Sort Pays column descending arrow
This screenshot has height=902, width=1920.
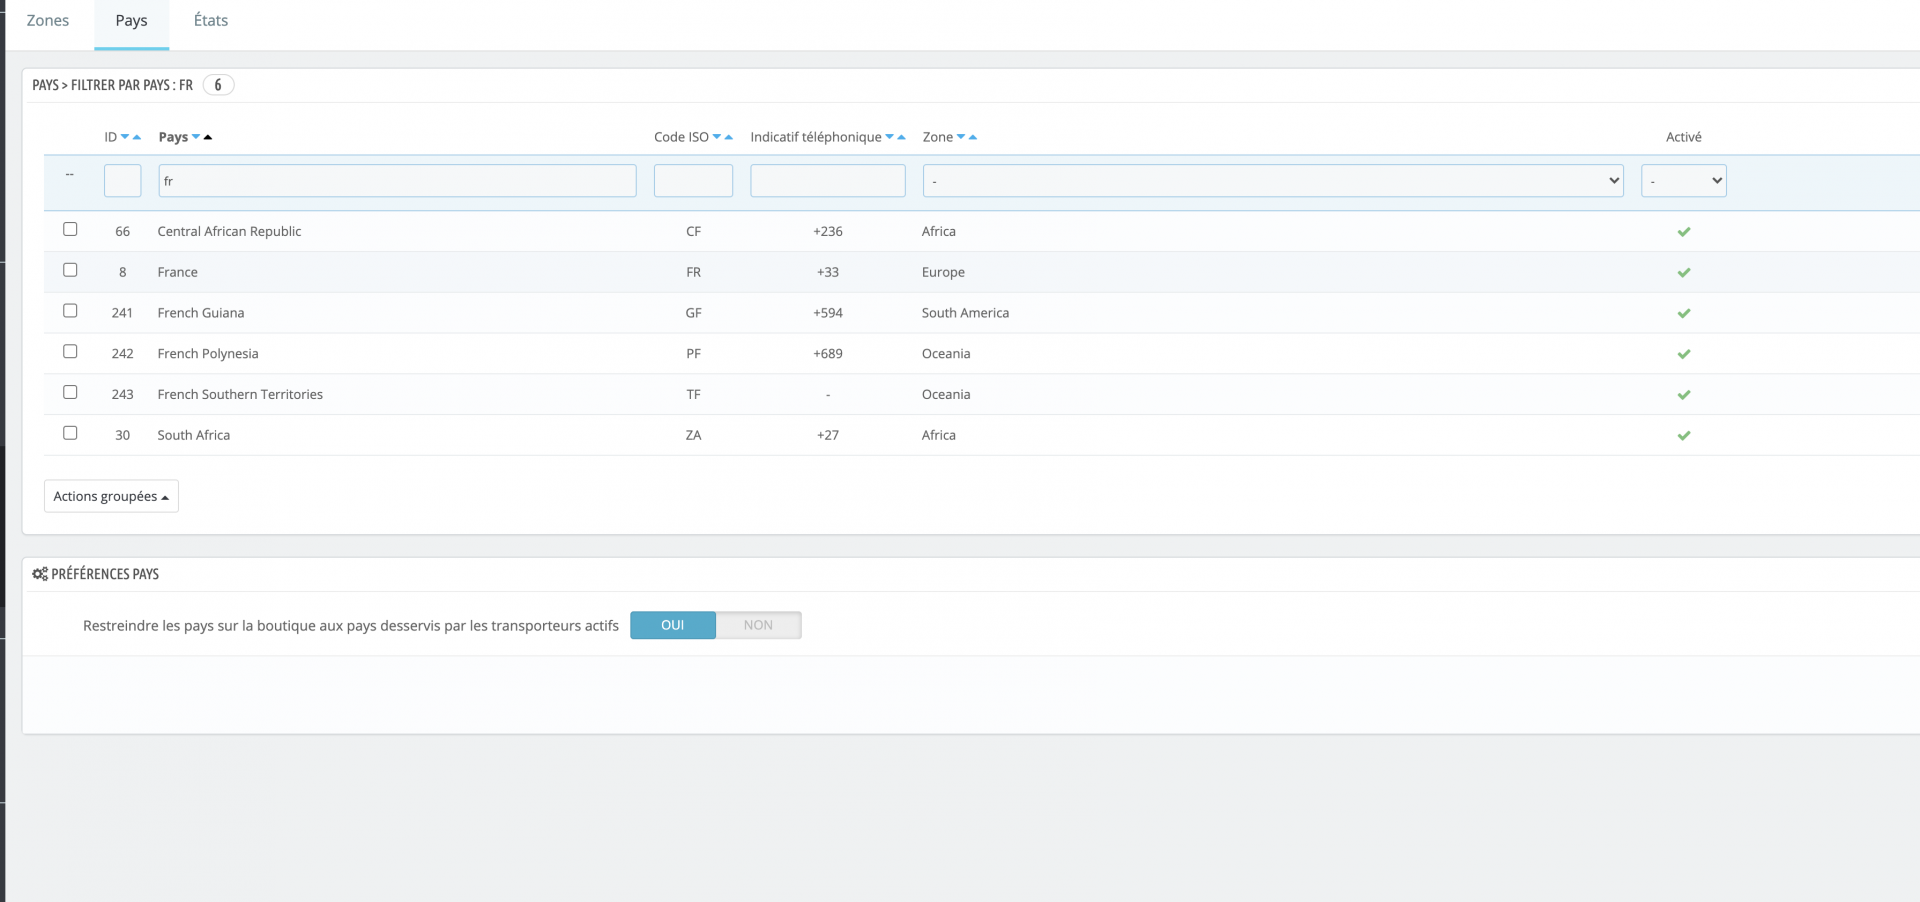coord(196,137)
